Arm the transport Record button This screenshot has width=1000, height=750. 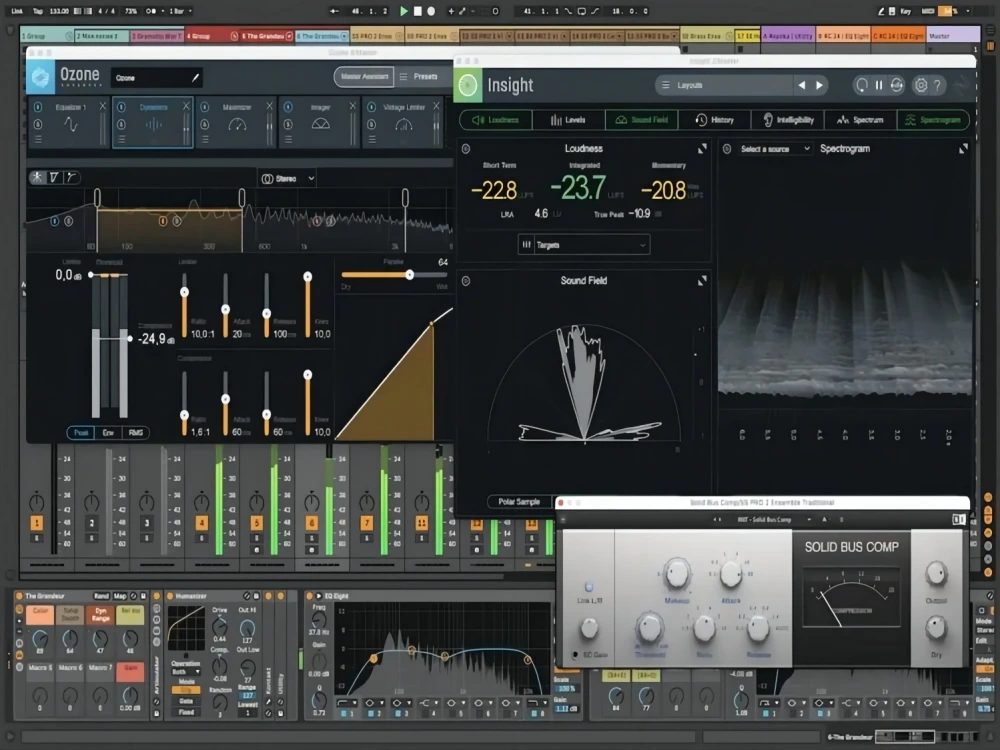coord(431,11)
